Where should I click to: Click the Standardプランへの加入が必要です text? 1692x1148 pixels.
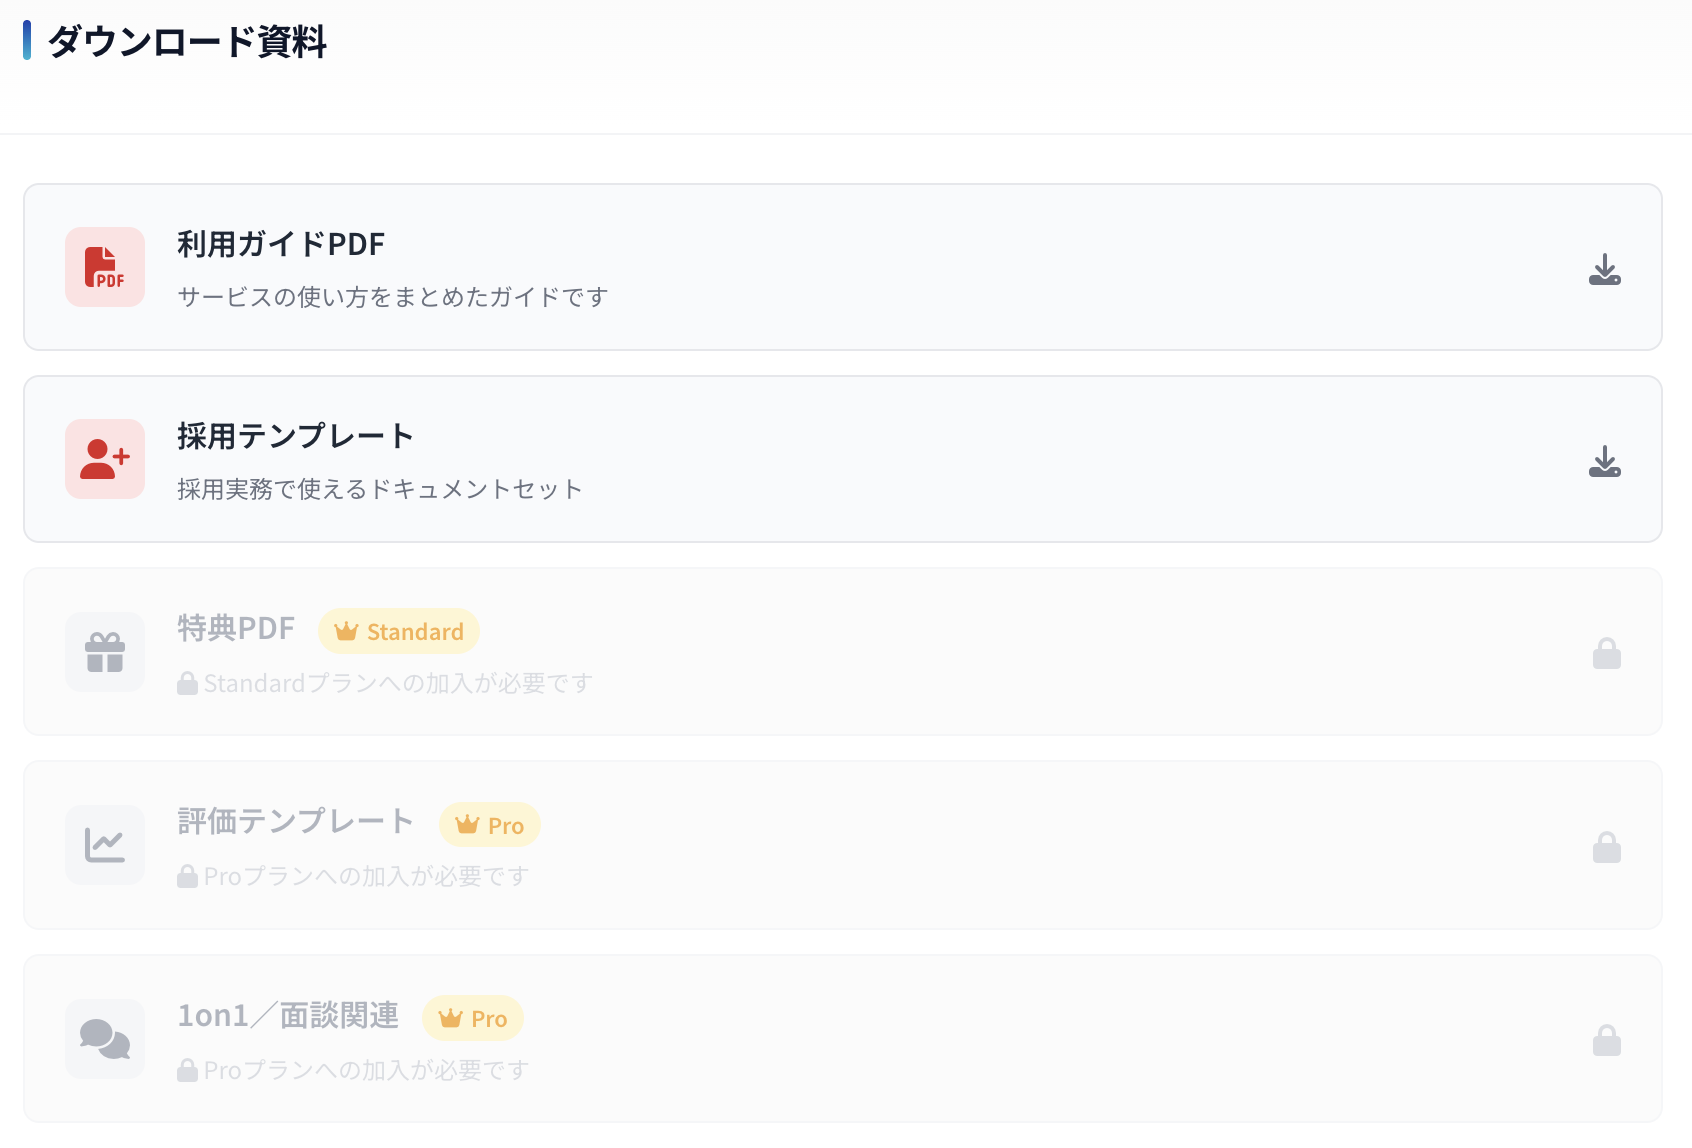click(x=397, y=682)
